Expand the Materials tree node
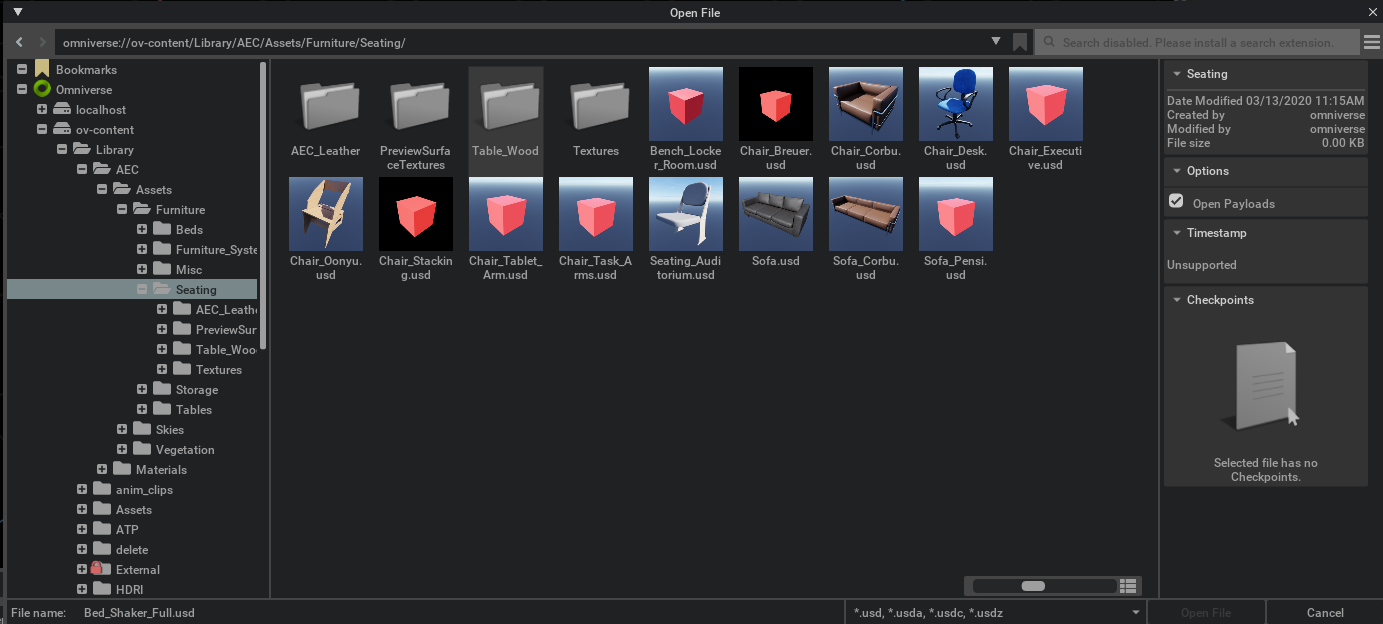This screenshot has width=1383, height=624. 102,470
